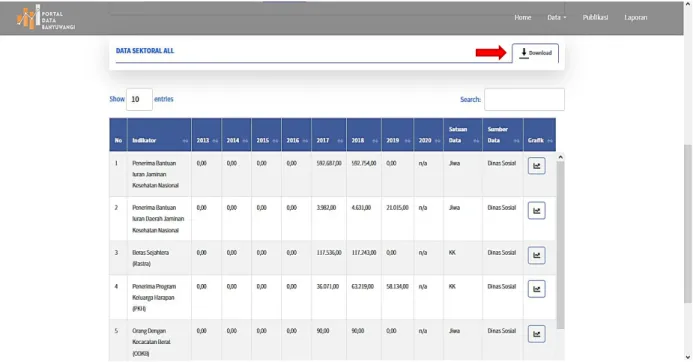Select 2017 value 36.071,00 in row 4
This screenshot has height=362, width=693.
pos(327,286)
